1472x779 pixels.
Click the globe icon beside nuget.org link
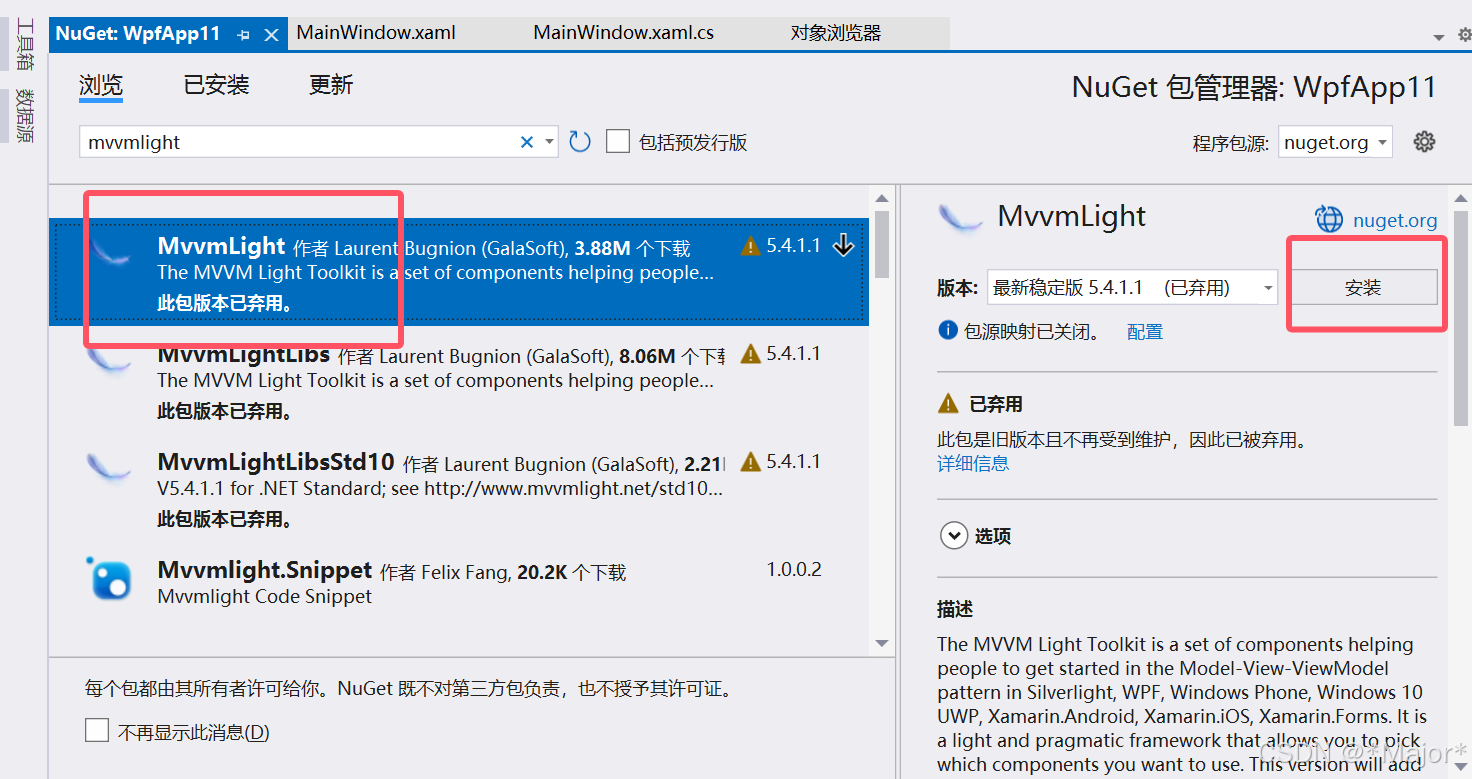[1328, 220]
